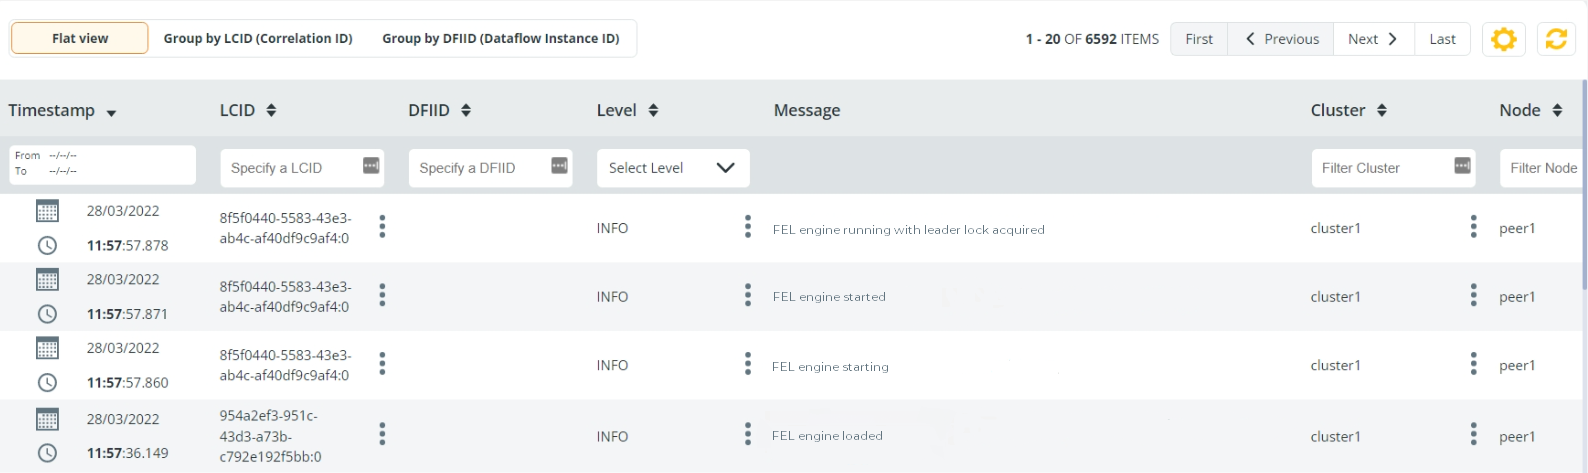Open the orange gear settings icon

click(x=1503, y=39)
